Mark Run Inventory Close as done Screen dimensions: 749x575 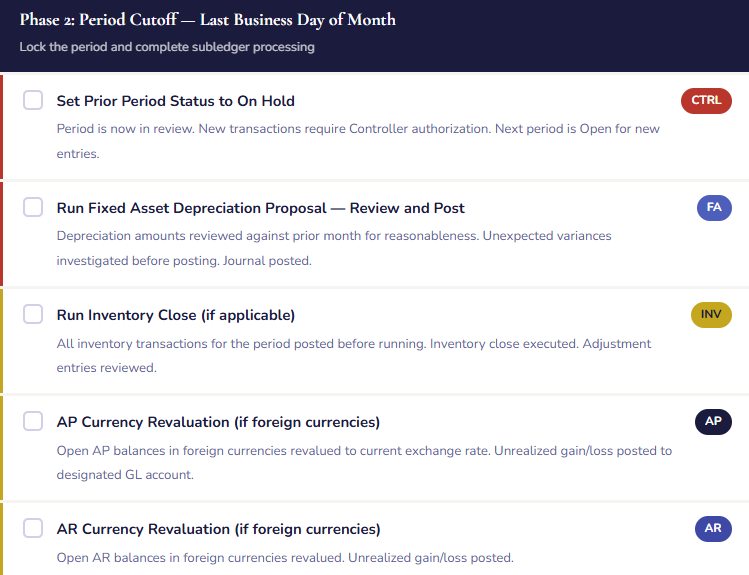(x=33, y=314)
